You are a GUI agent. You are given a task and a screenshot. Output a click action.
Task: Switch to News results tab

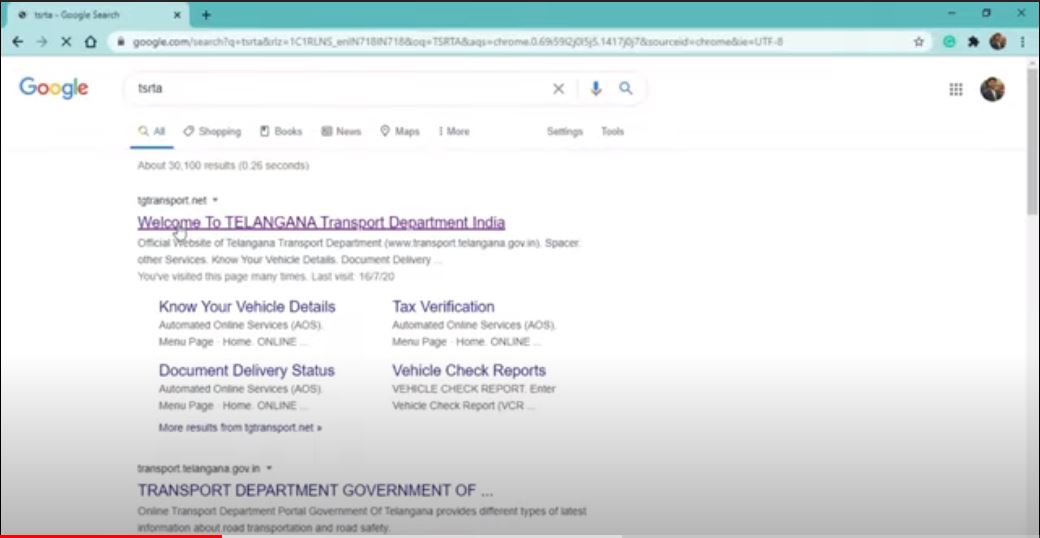tap(341, 131)
